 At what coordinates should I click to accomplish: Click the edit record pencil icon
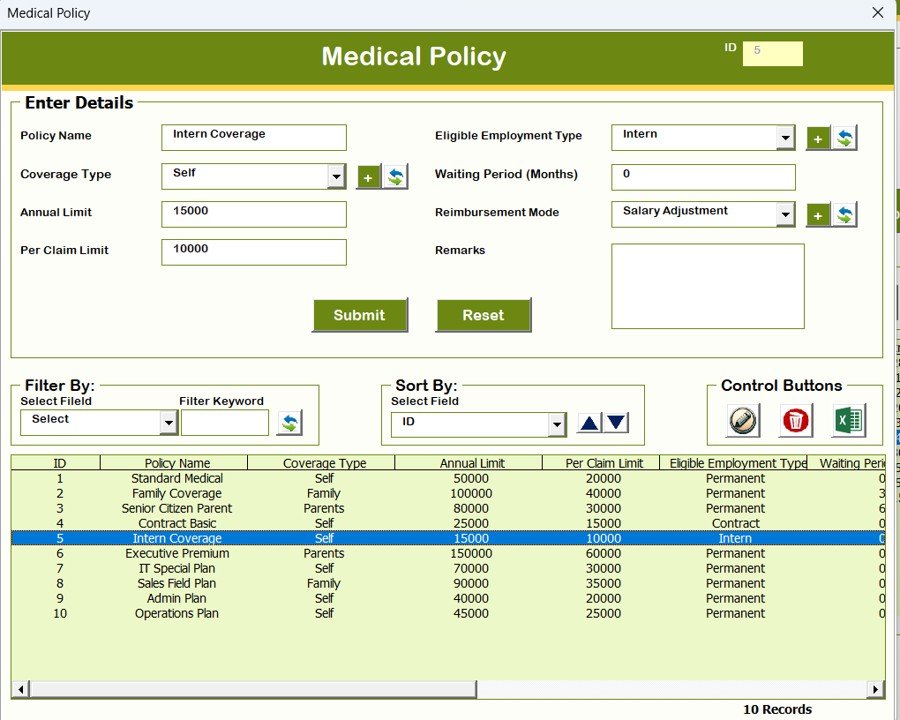[741, 421]
